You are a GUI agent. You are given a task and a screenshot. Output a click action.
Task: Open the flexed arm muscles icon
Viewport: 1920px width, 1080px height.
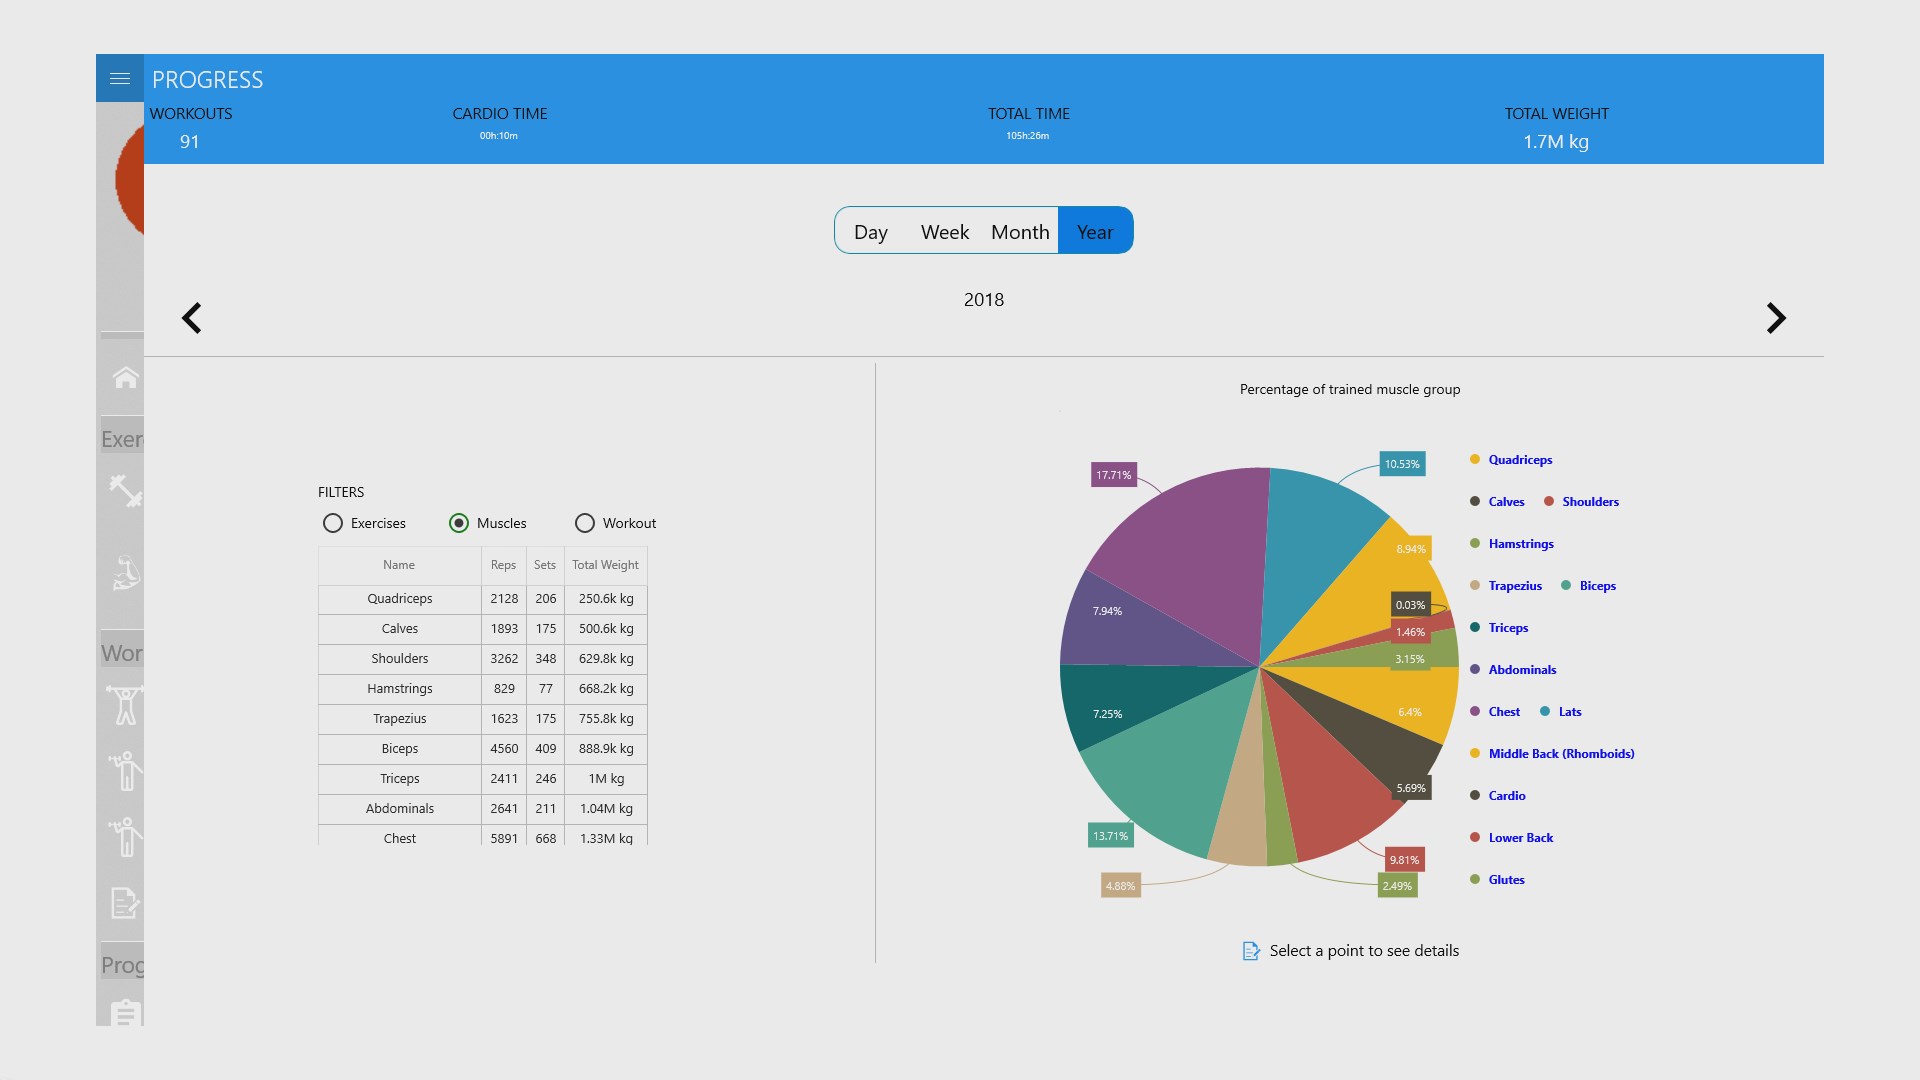(x=125, y=573)
